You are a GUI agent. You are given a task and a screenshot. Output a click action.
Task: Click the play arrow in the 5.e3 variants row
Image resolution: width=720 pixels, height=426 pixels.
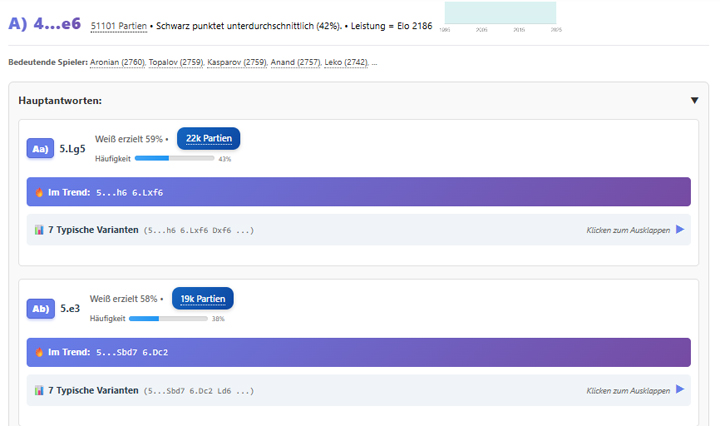pyautogui.click(x=680, y=390)
